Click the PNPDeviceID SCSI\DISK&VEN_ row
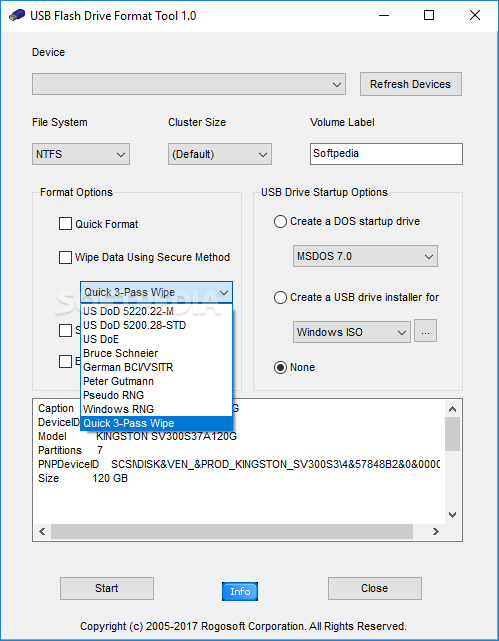Image resolution: width=499 pixels, height=641 pixels. tap(239, 464)
